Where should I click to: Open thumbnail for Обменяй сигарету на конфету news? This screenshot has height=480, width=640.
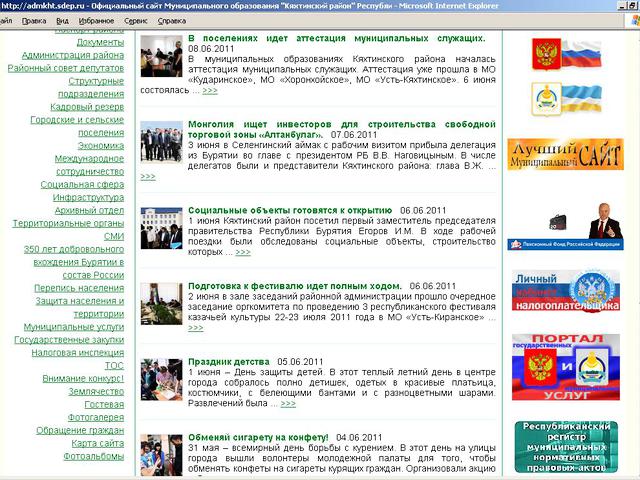coord(162,455)
